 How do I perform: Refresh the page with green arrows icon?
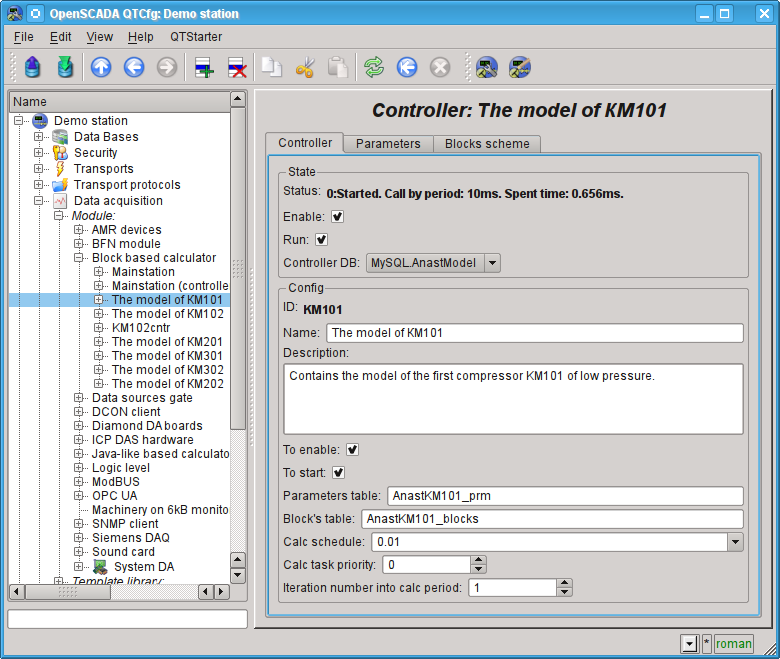click(374, 67)
